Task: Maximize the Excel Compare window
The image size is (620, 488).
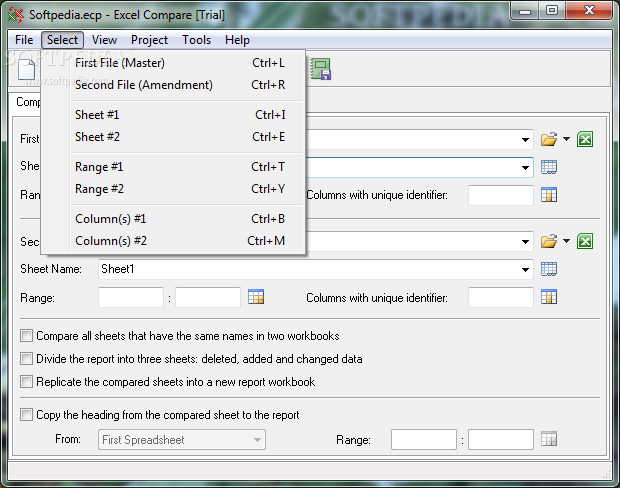Action: click(552, 11)
